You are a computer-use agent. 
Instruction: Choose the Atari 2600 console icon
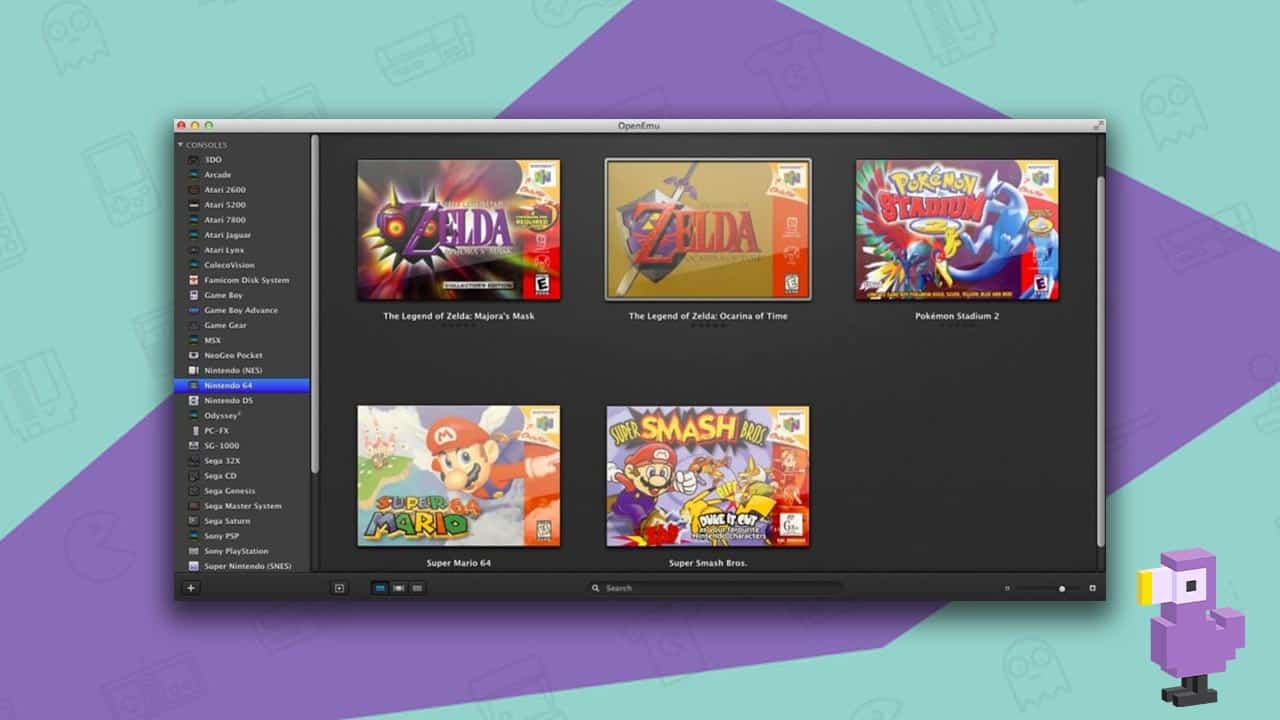pos(194,190)
